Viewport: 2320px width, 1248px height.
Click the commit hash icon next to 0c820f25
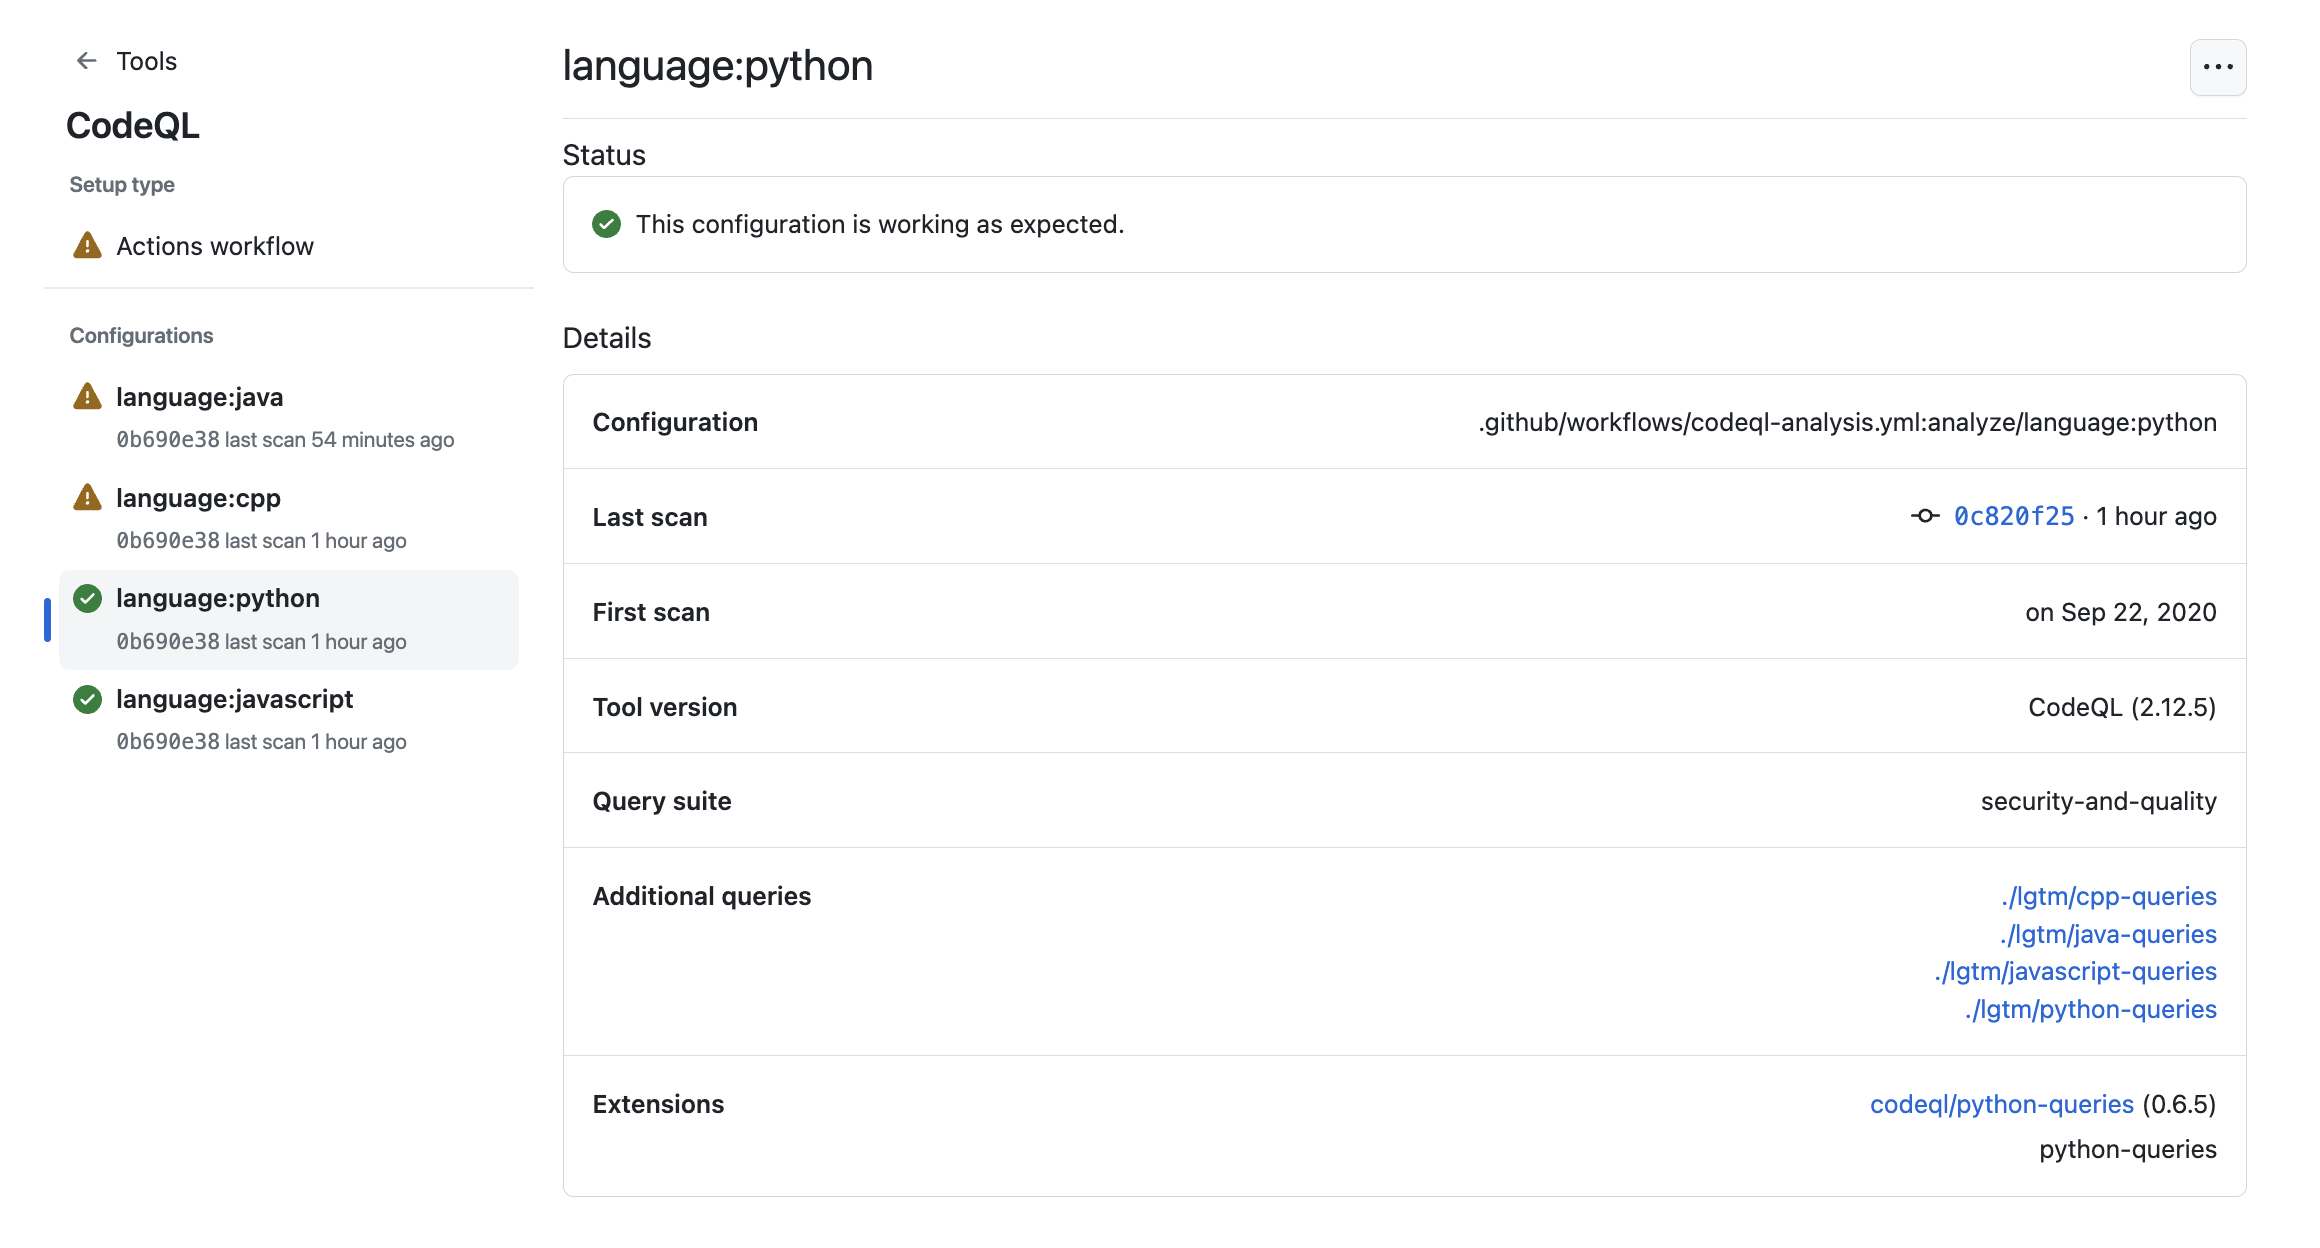click(1927, 516)
